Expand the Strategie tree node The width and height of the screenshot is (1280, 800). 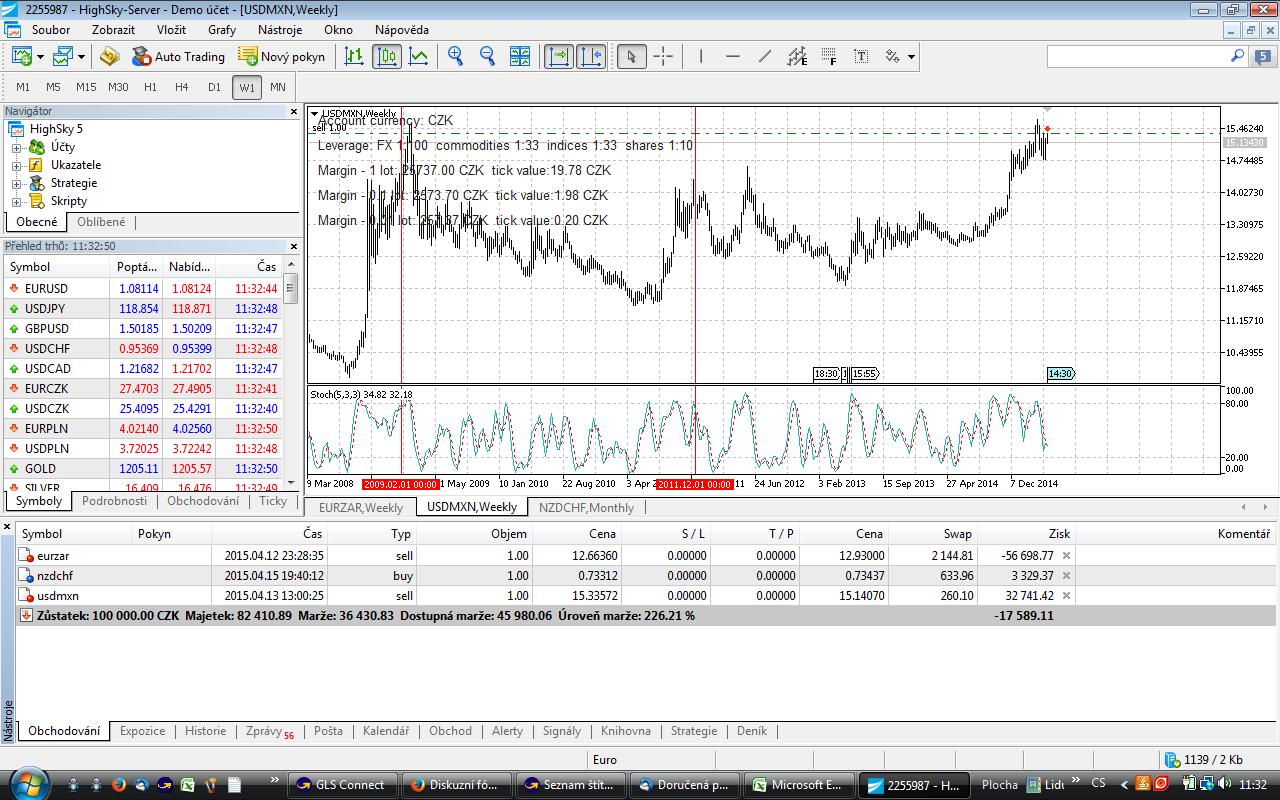16,183
